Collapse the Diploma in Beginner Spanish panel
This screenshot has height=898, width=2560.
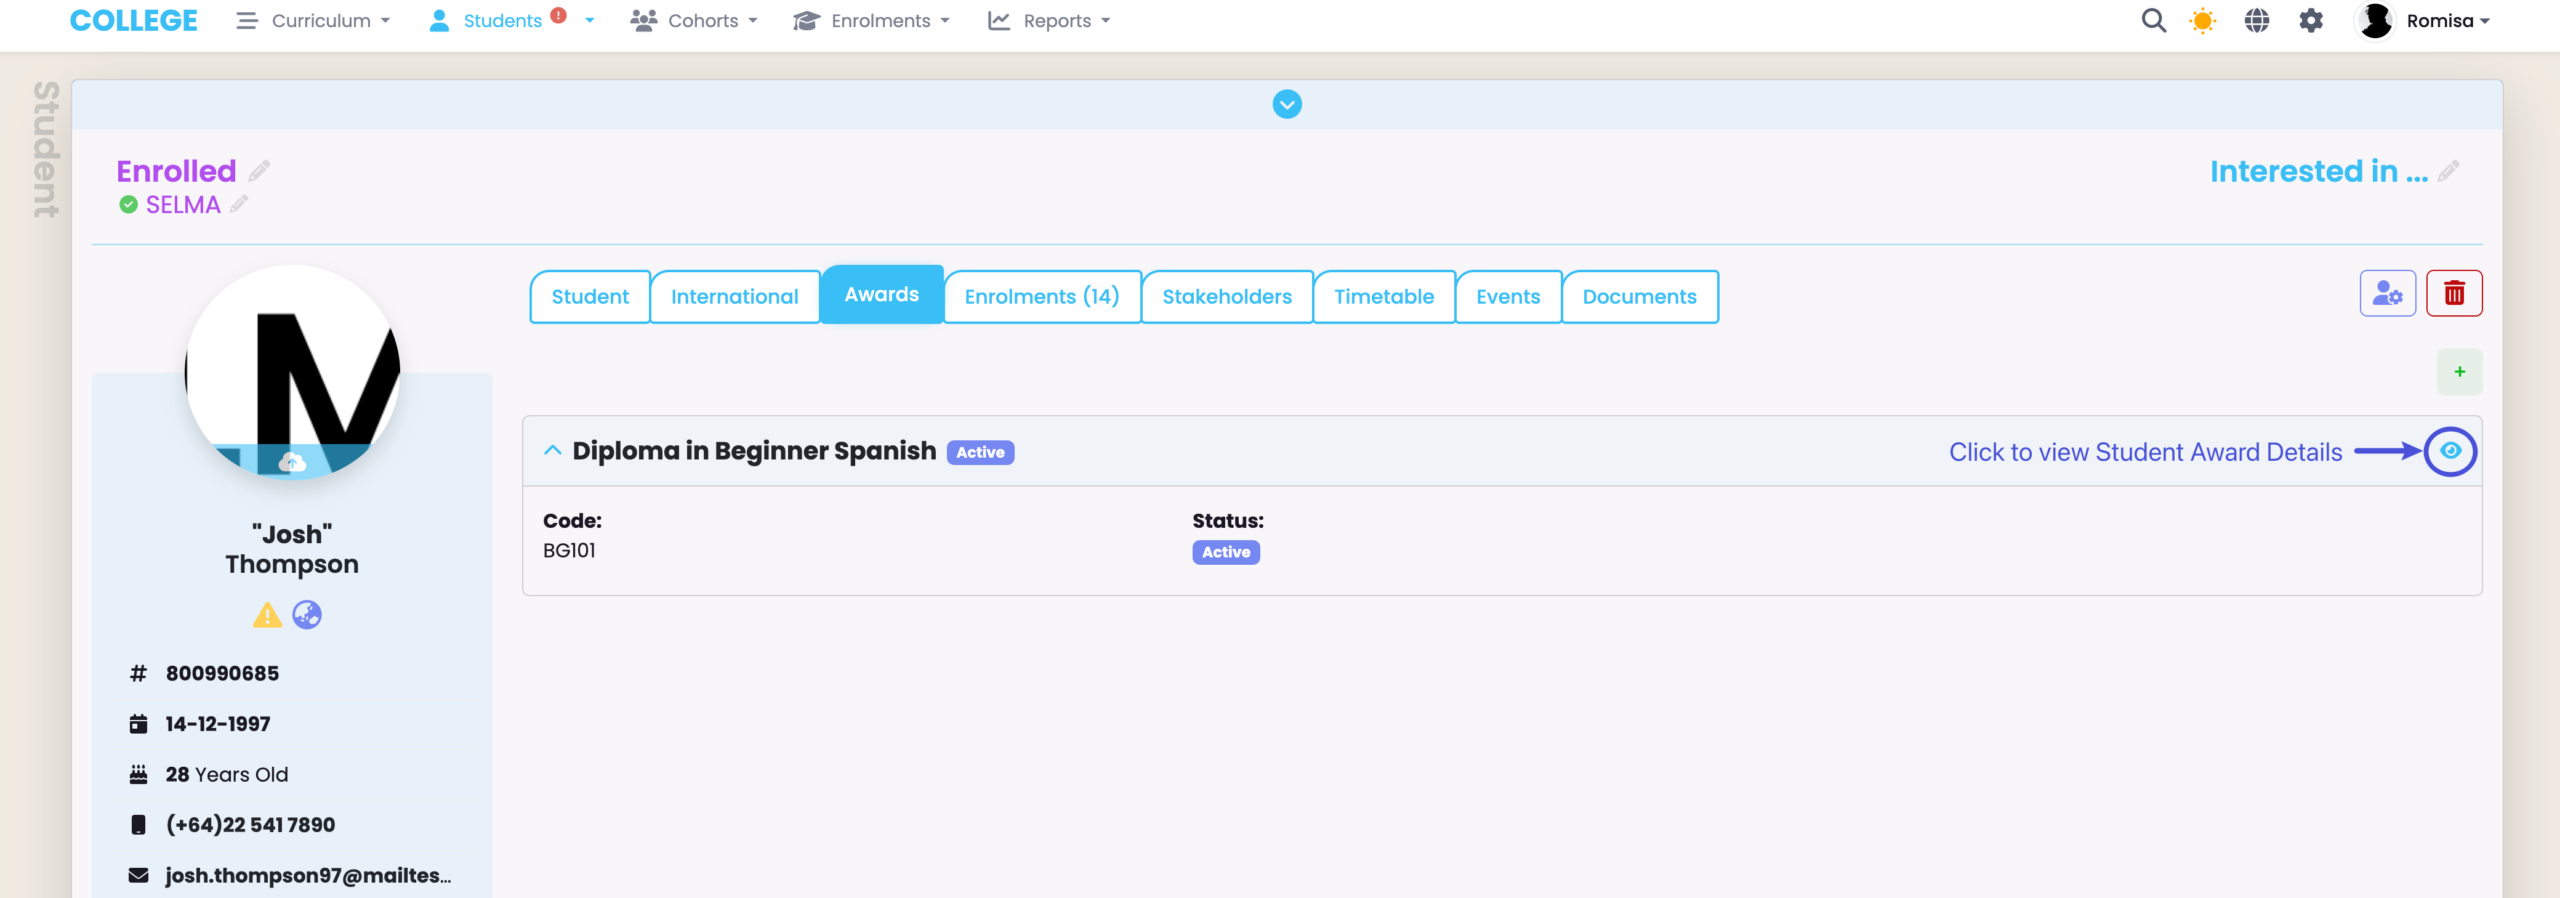[x=552, y=451]
